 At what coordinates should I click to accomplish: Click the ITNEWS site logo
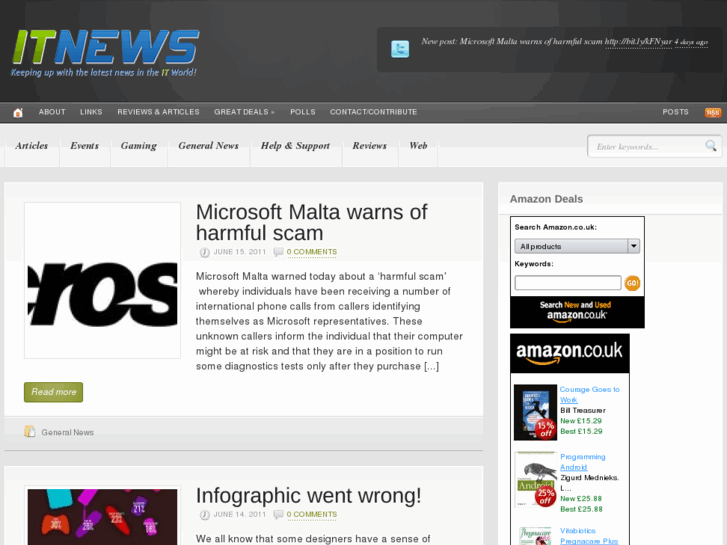pos(105,52)
